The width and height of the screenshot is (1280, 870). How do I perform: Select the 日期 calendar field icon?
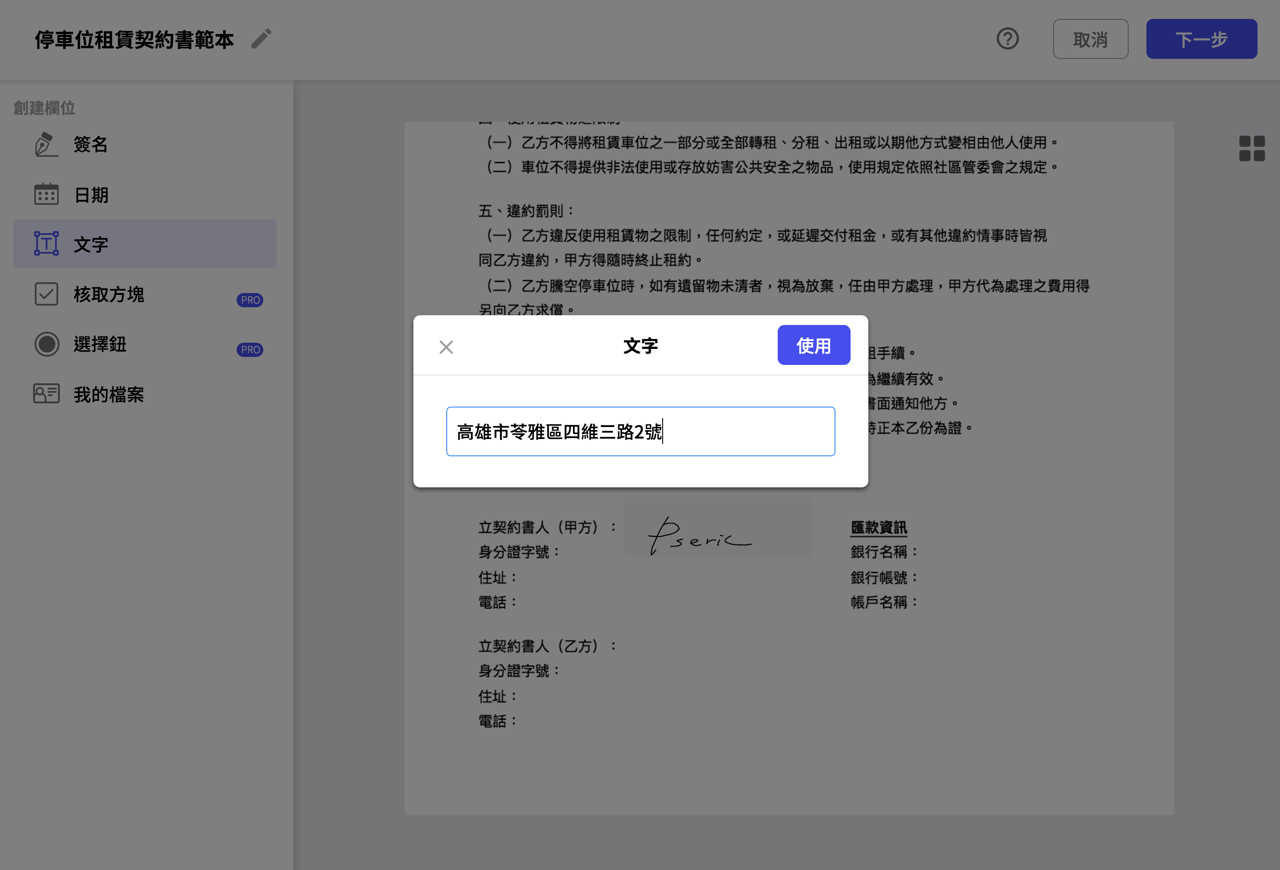point(46,195)
